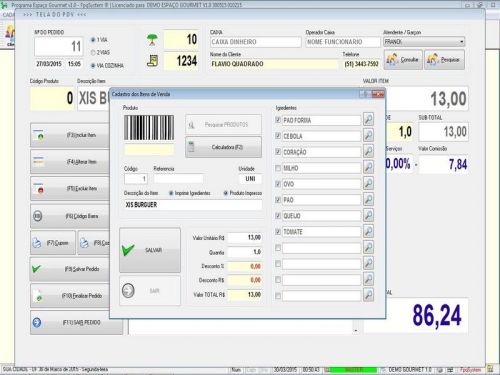Click the (F11) SAIR PEDIDO button

click(x=77, y=323)
